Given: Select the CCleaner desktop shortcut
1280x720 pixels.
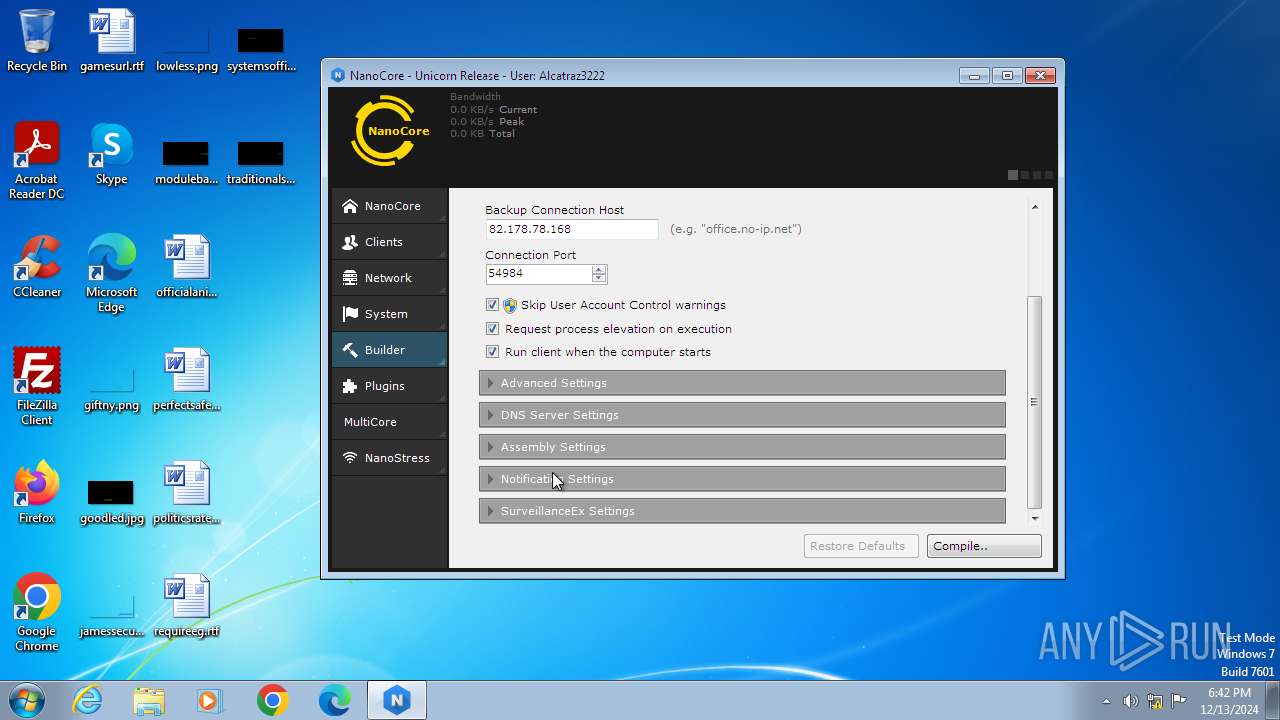Looking at the screenshot, I should (x=37, y=267).
